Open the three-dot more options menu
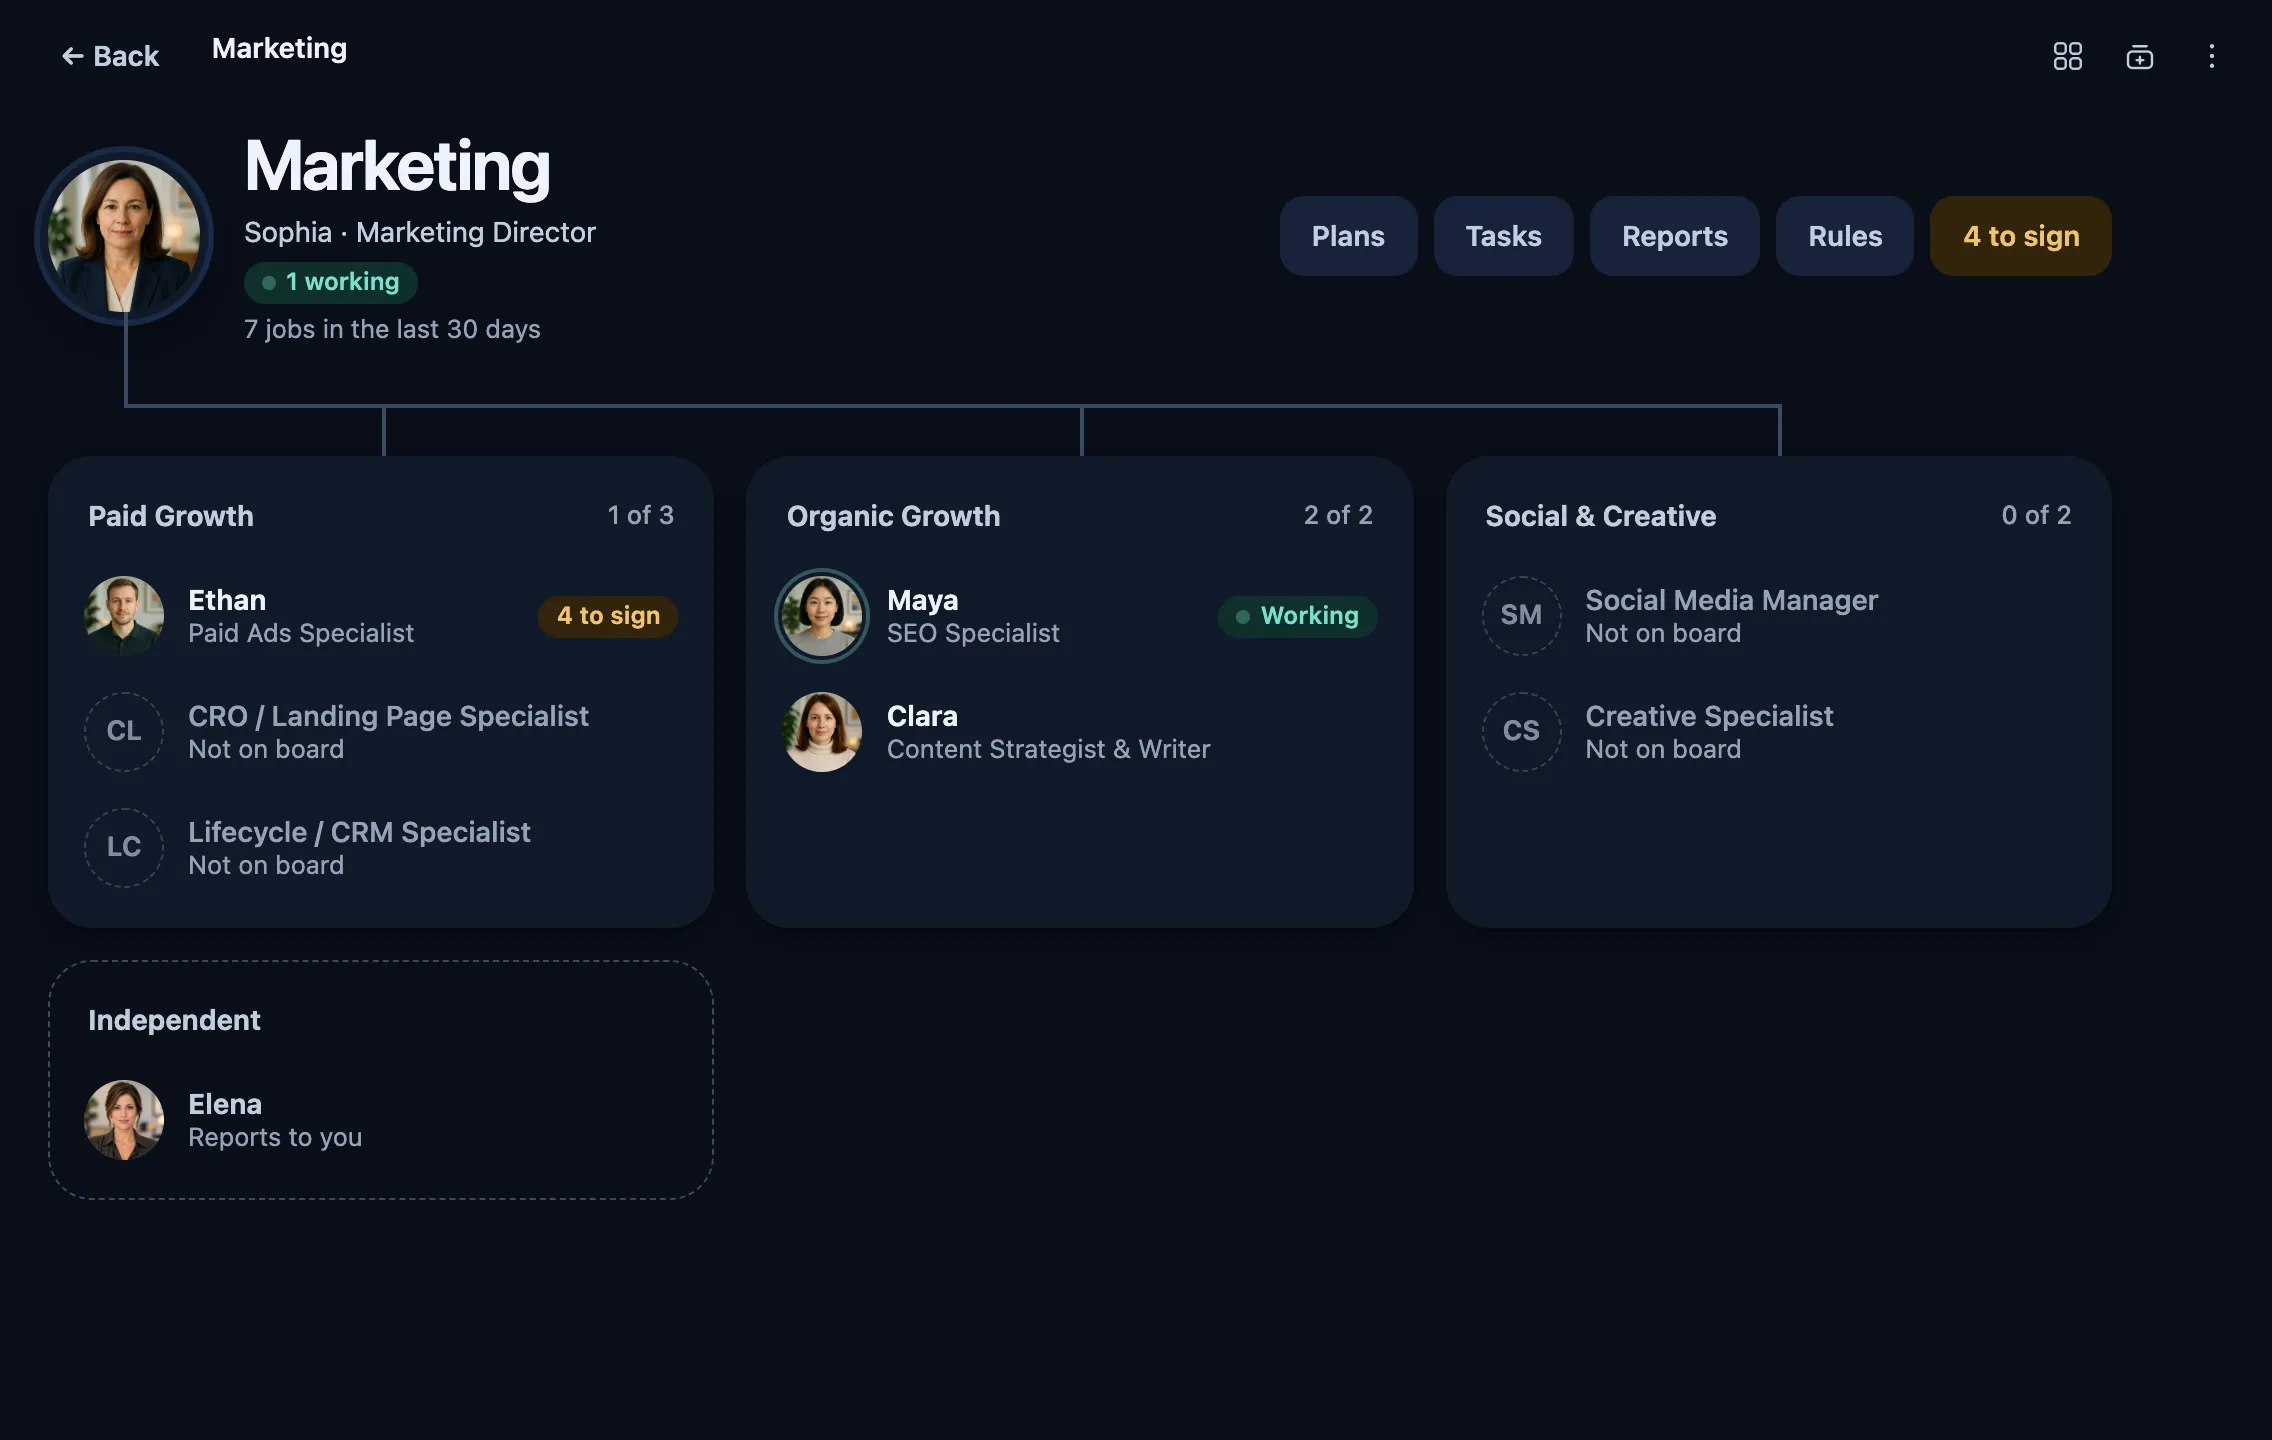 (x=2211, y=56)
